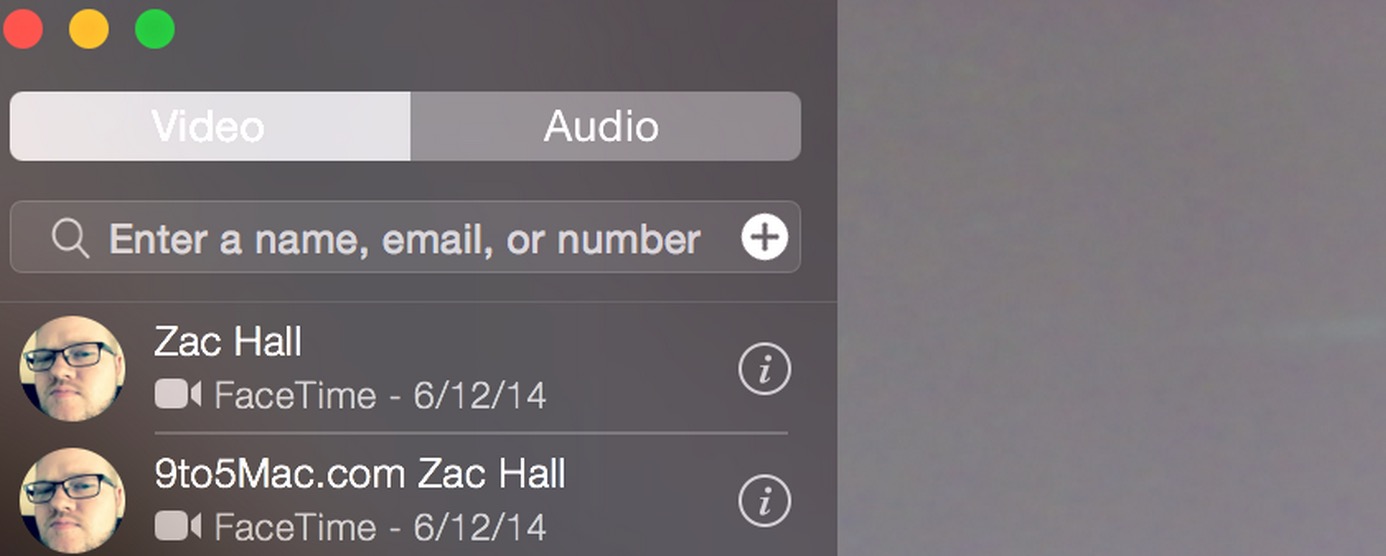Open info for the Zac Hall call
Viewport: 1386px width, 556px height.
click(765, 369)
